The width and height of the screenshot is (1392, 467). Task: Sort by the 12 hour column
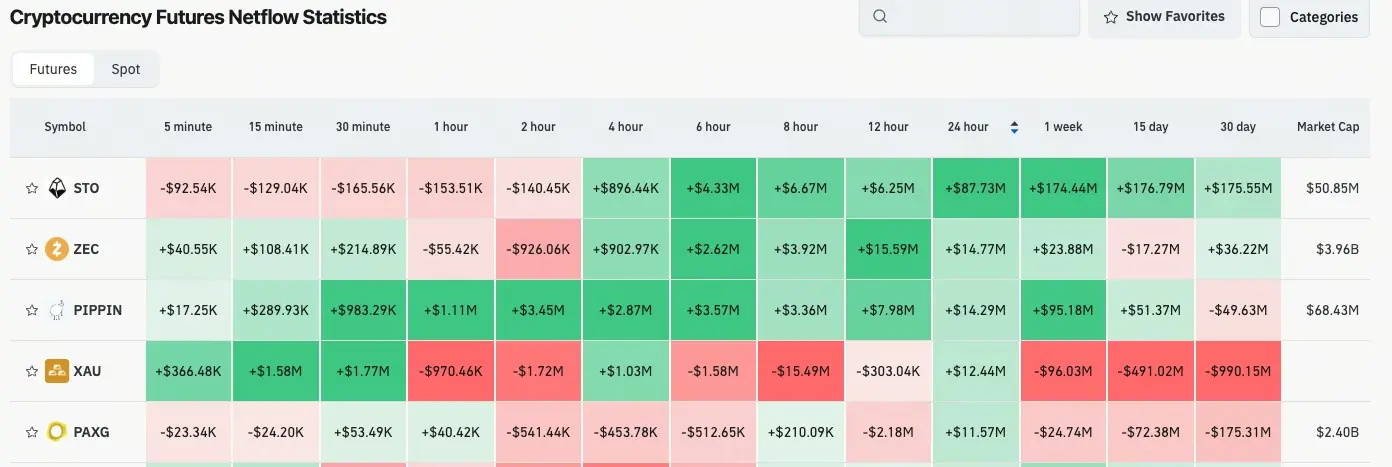point(888,127)
